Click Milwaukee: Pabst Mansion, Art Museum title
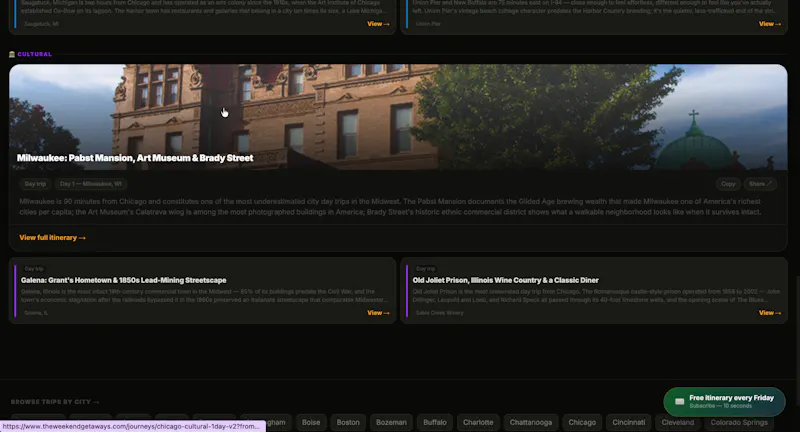800x432 pixels. coord(135,158)
